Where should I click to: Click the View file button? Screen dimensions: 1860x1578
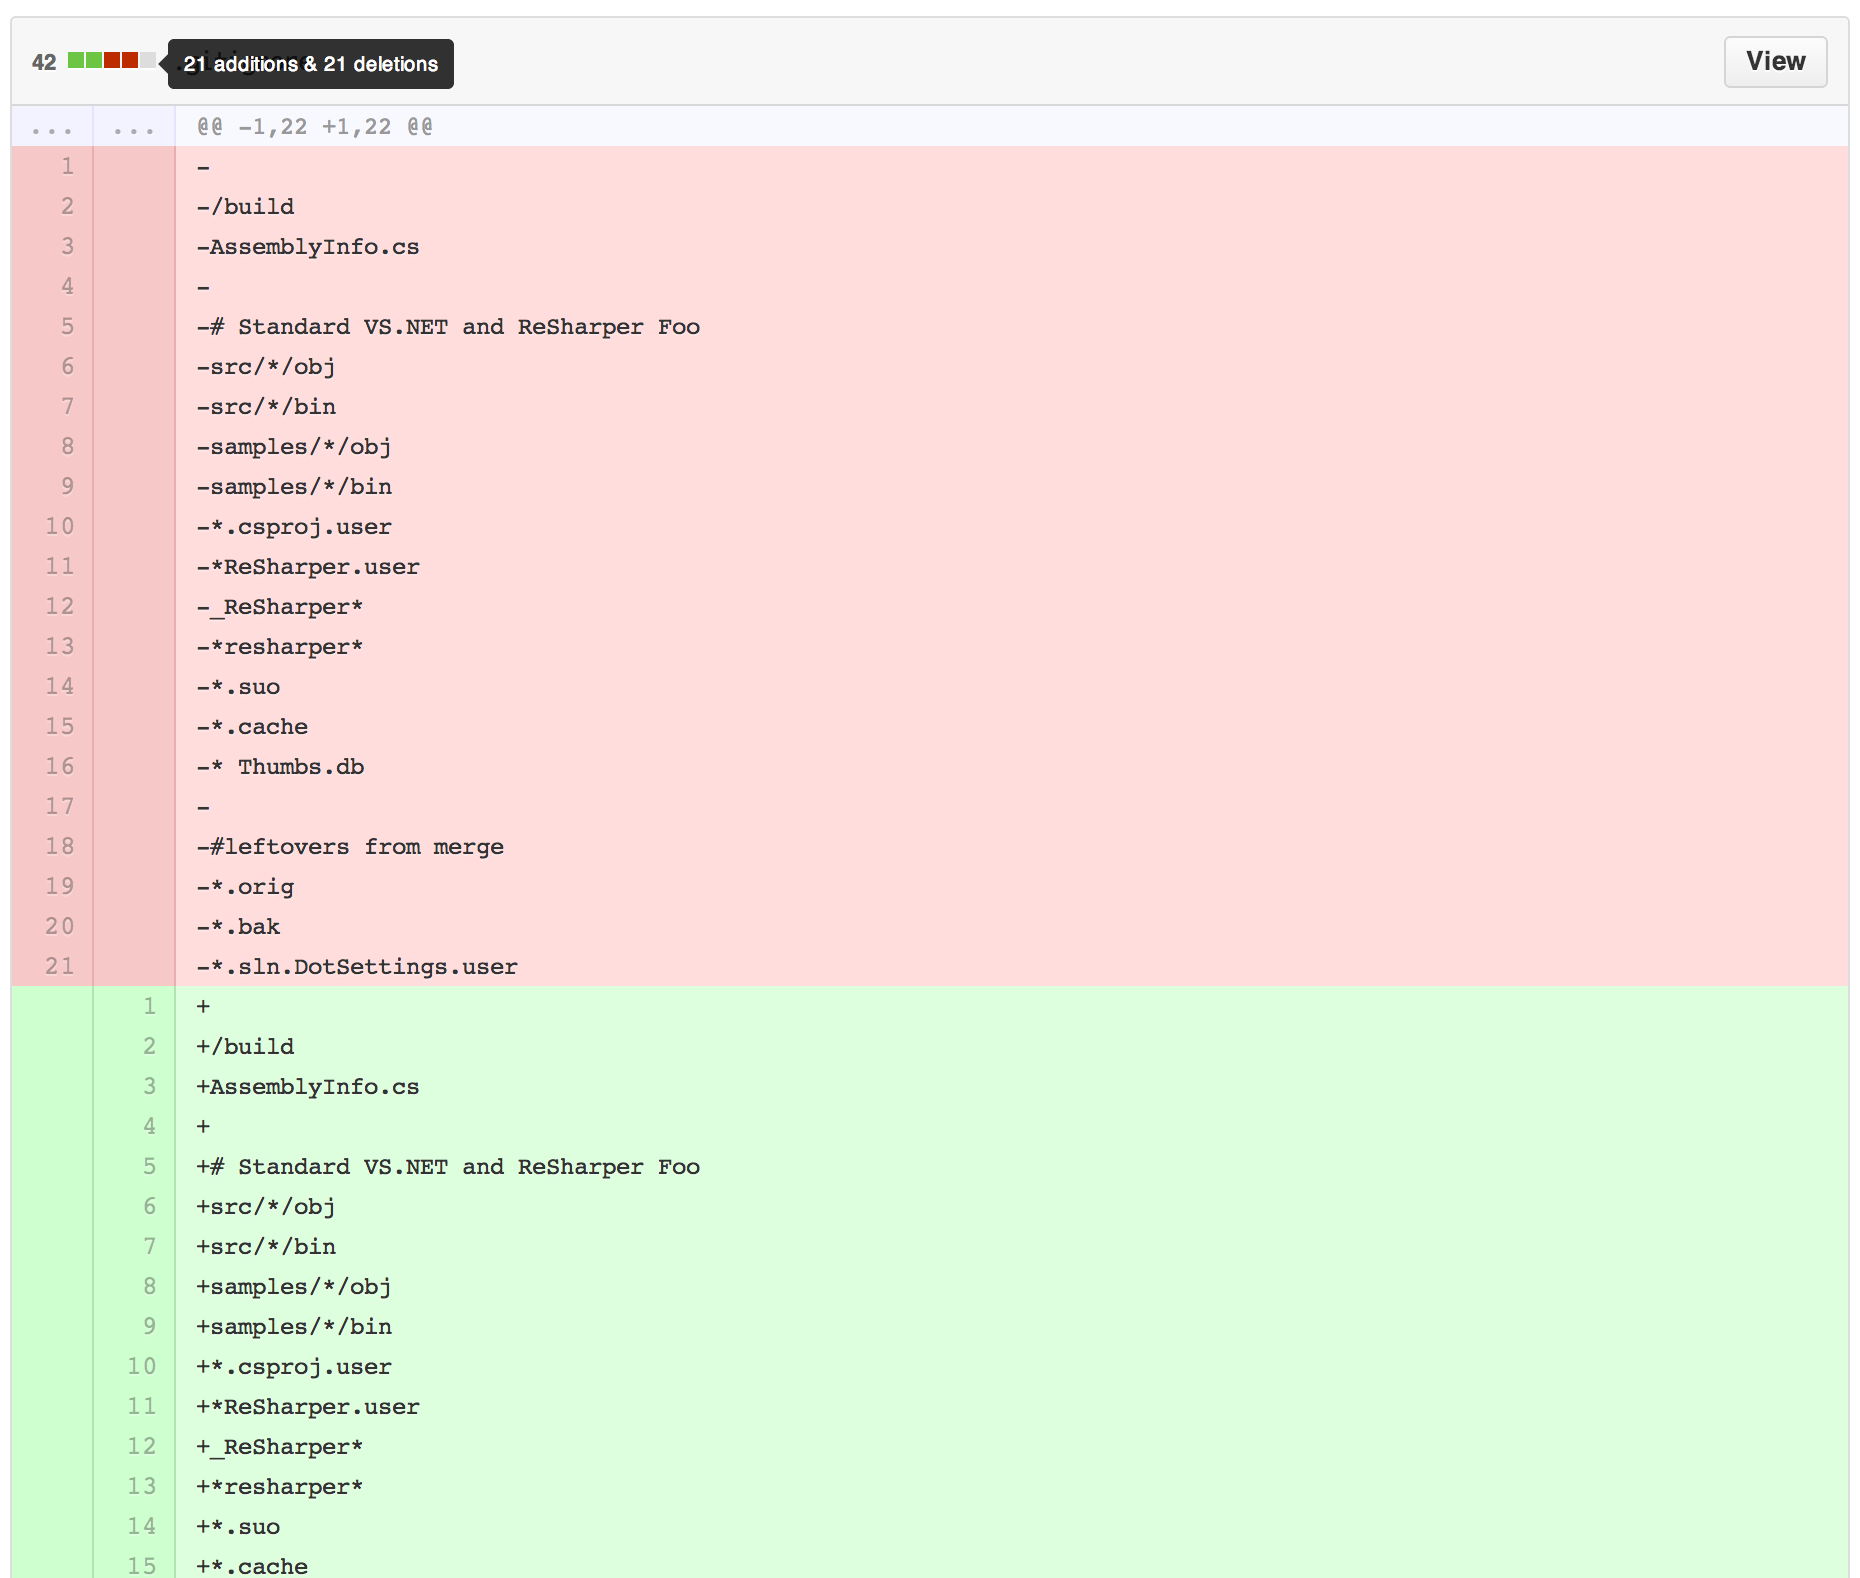(1774, 62)
